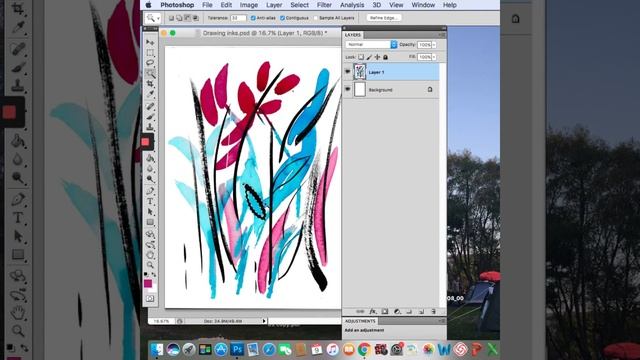Hide Layer 1 with eye icon
This screenshot has width=640, height=360.
[x=348, y=72]
